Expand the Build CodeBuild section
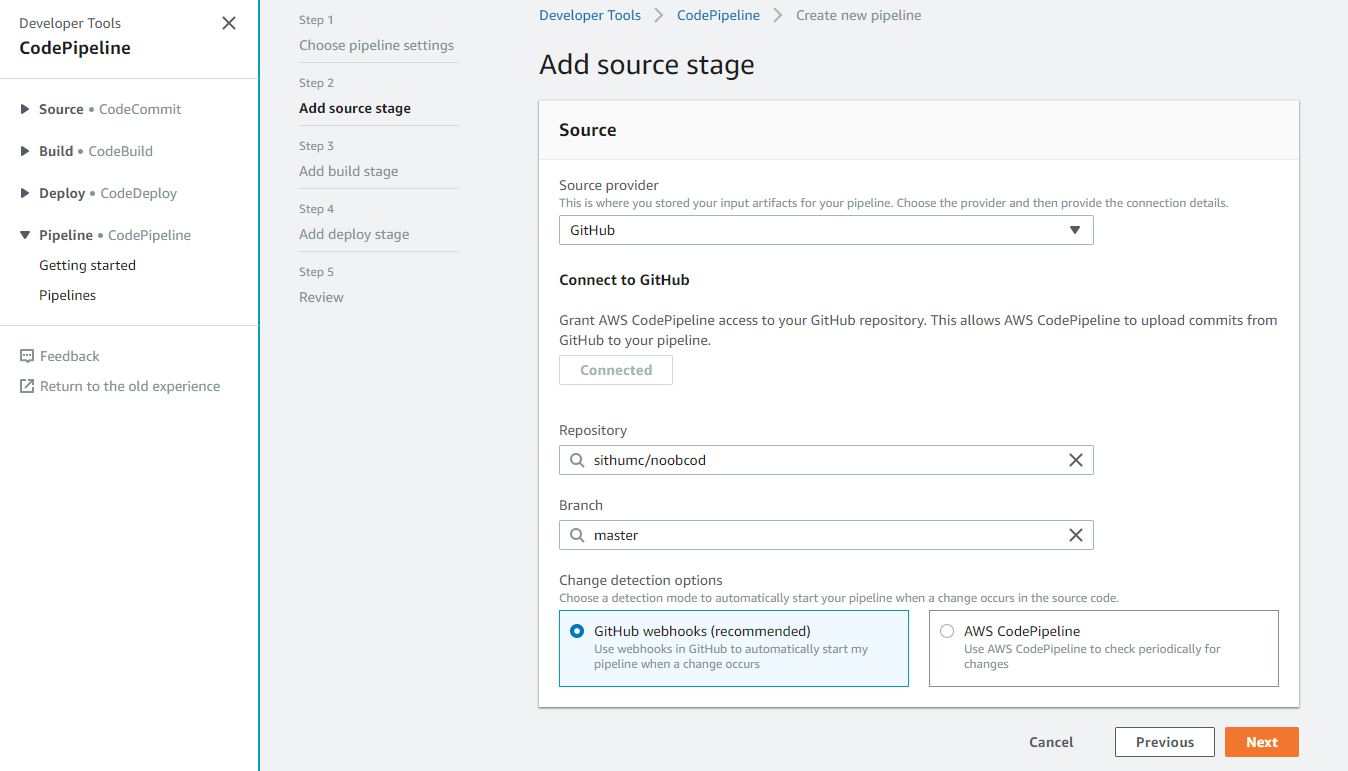1348x771 pixels. tap(25, 151)
